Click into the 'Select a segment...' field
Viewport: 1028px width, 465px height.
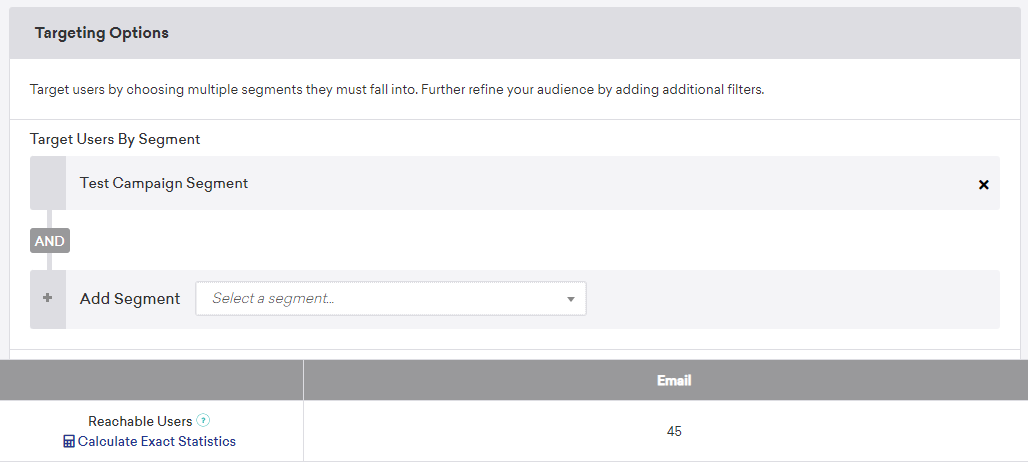[380, 299]
